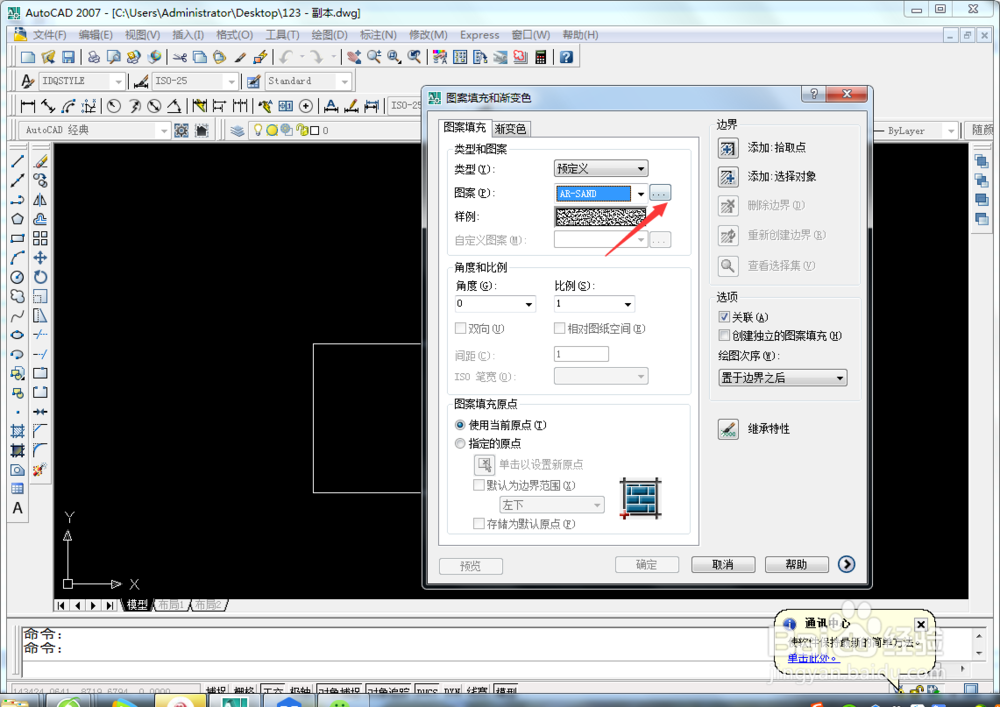
Task: Select the Rectangle draw tool
Action: click(x=17, y=238)
